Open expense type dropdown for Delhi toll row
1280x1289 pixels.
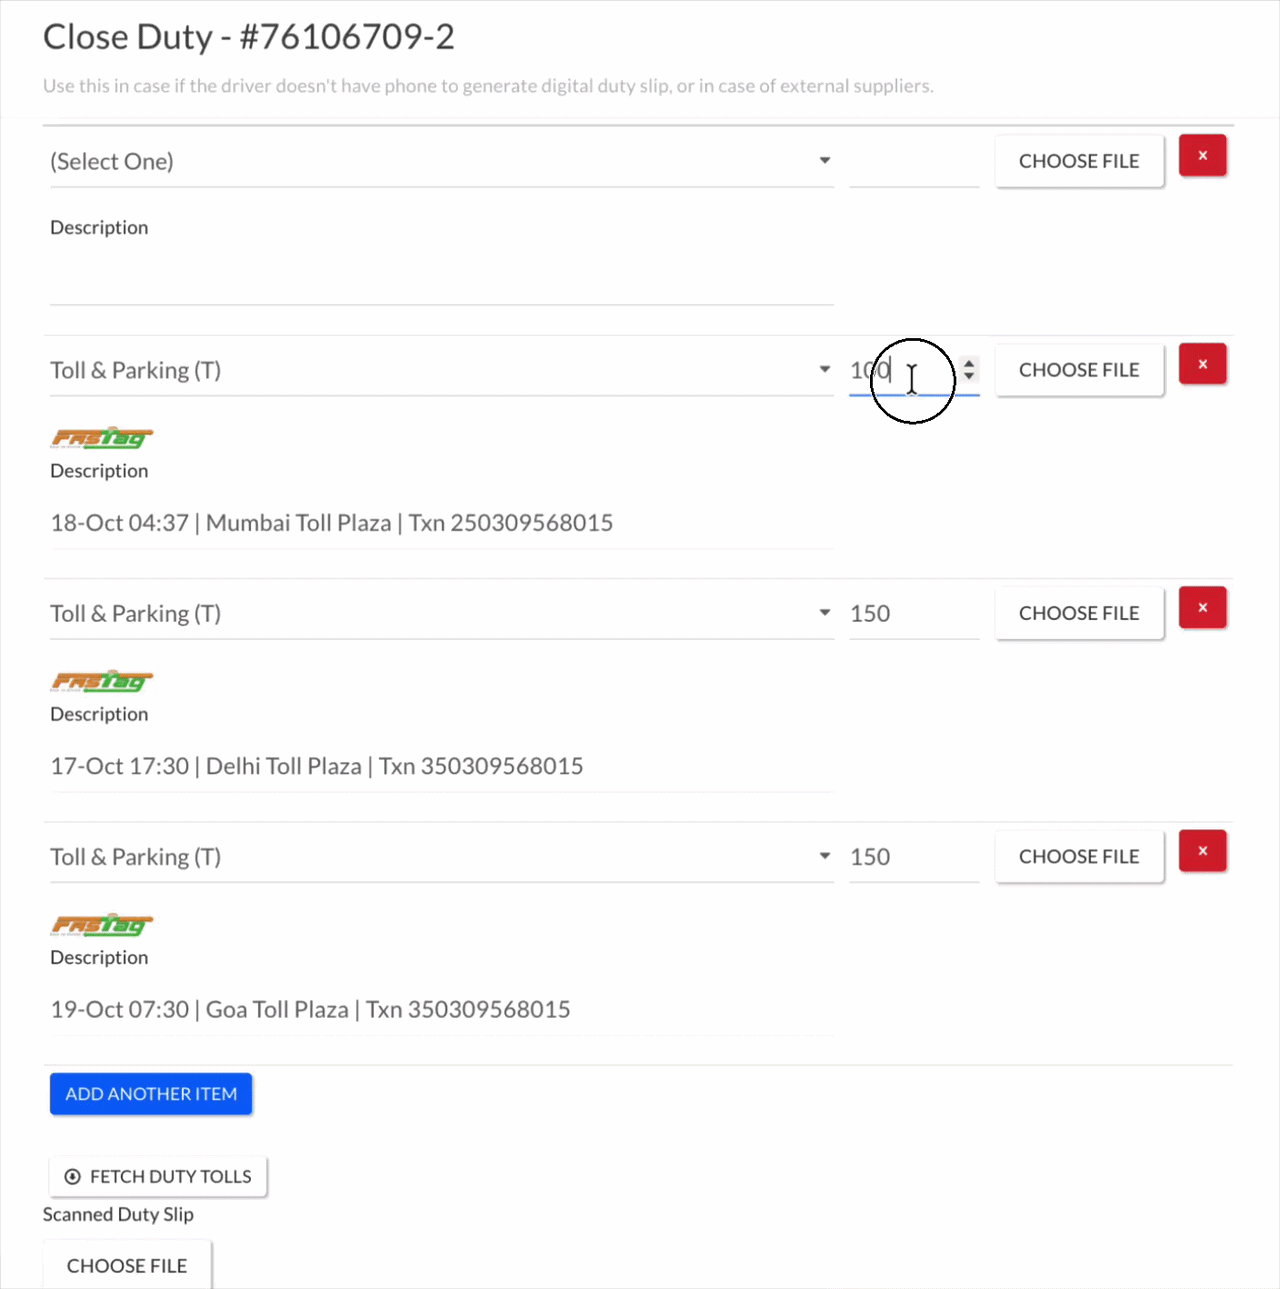441,613
